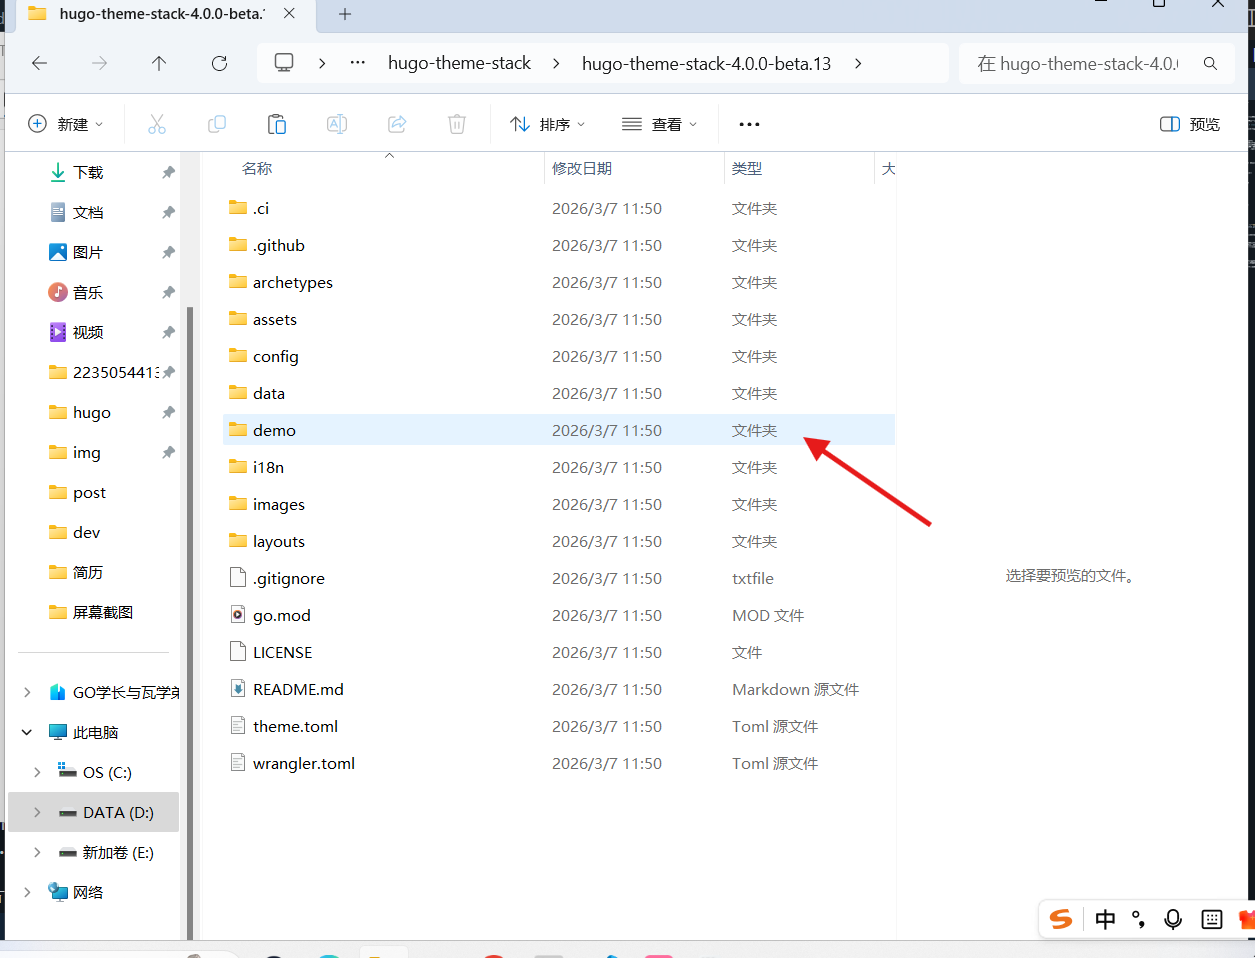Go up one folder with up arrow

click(159, 63)
